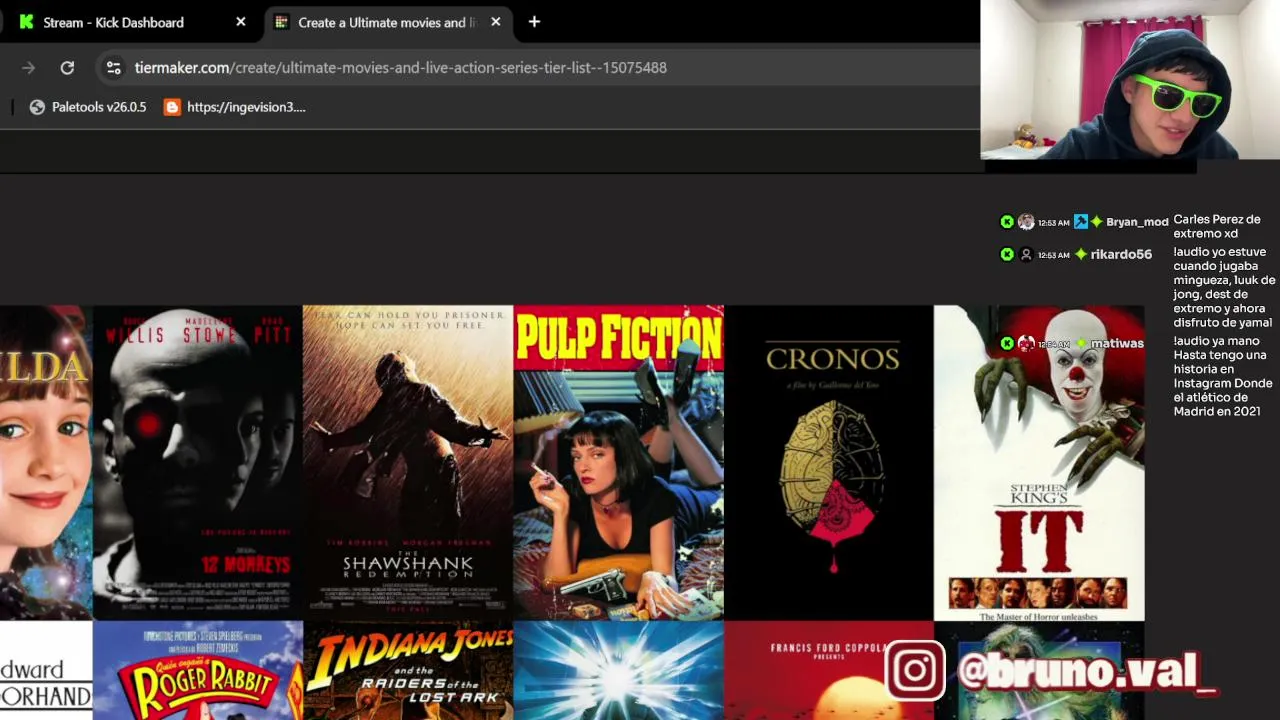The width and height of the screenshot is (1280, 720).
Task: Click the rikardo56 chat username
Action: (1121, 255)
